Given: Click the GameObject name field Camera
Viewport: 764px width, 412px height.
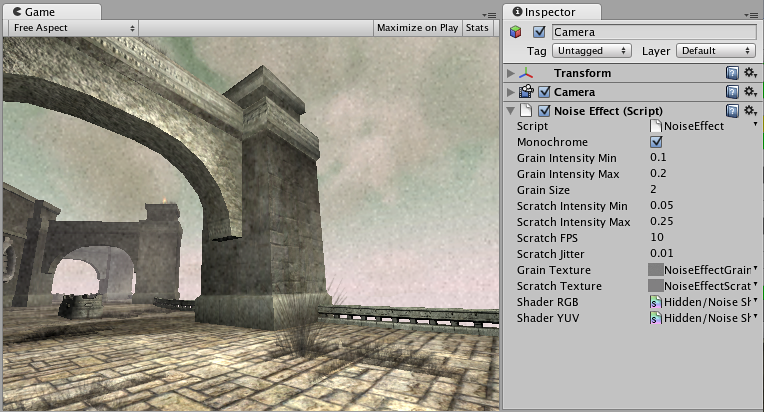Looking at the screenshot, I should [x=654, y=32].
